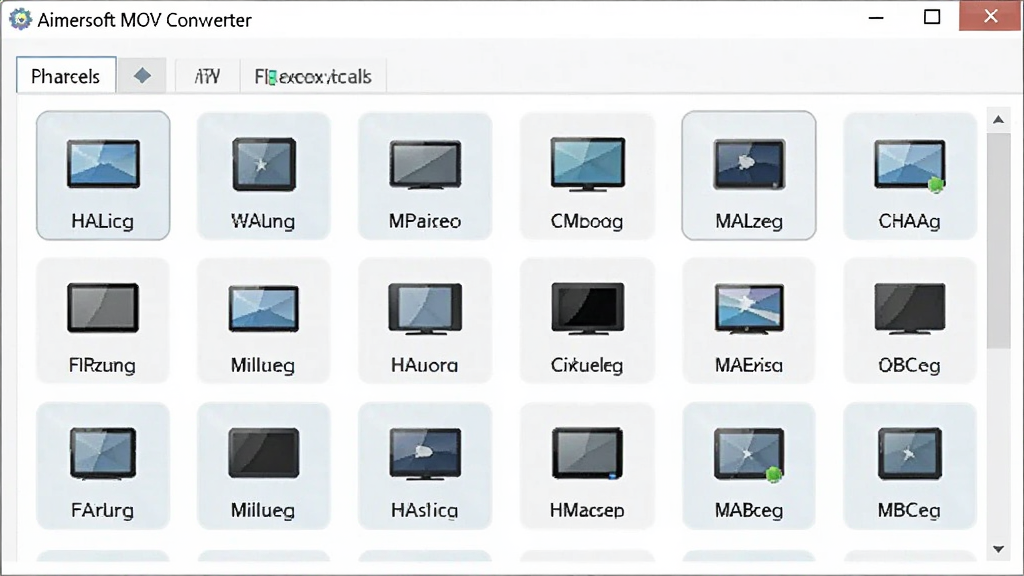The width and height of the screenshot is (1024, 576).
Task: Click the scrollbar down arrow
Action: tap(999, 549)
